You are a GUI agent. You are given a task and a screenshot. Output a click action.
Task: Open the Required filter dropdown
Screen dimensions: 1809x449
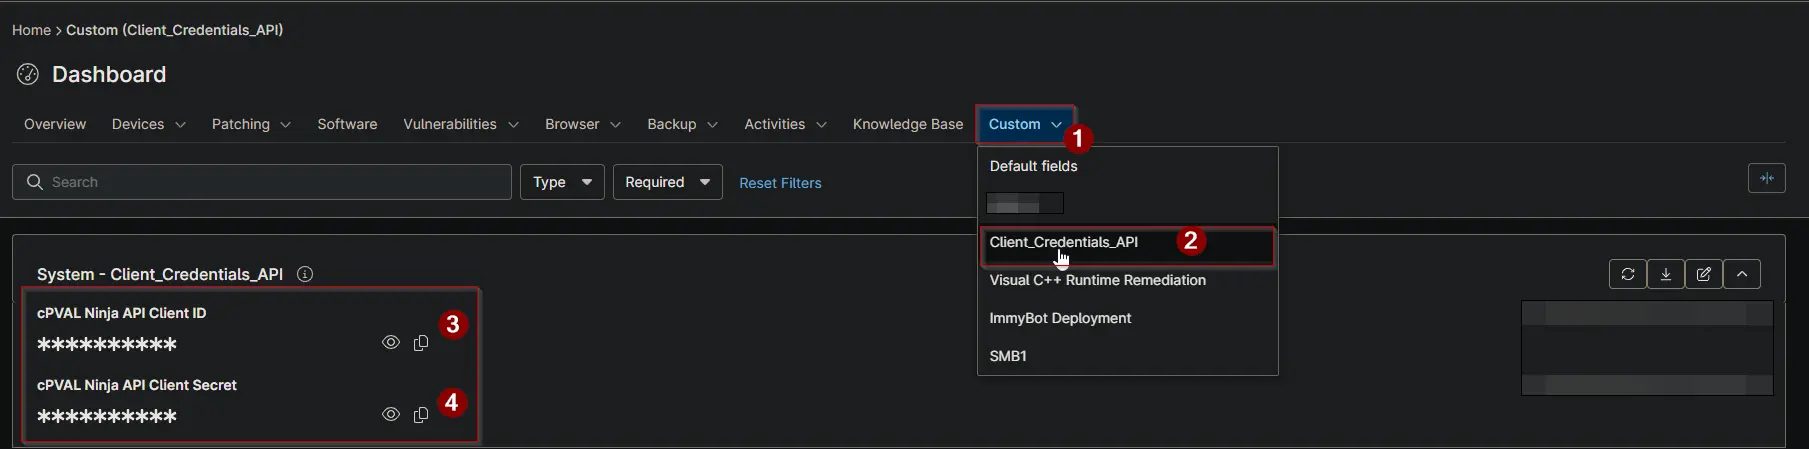(668, 182)
